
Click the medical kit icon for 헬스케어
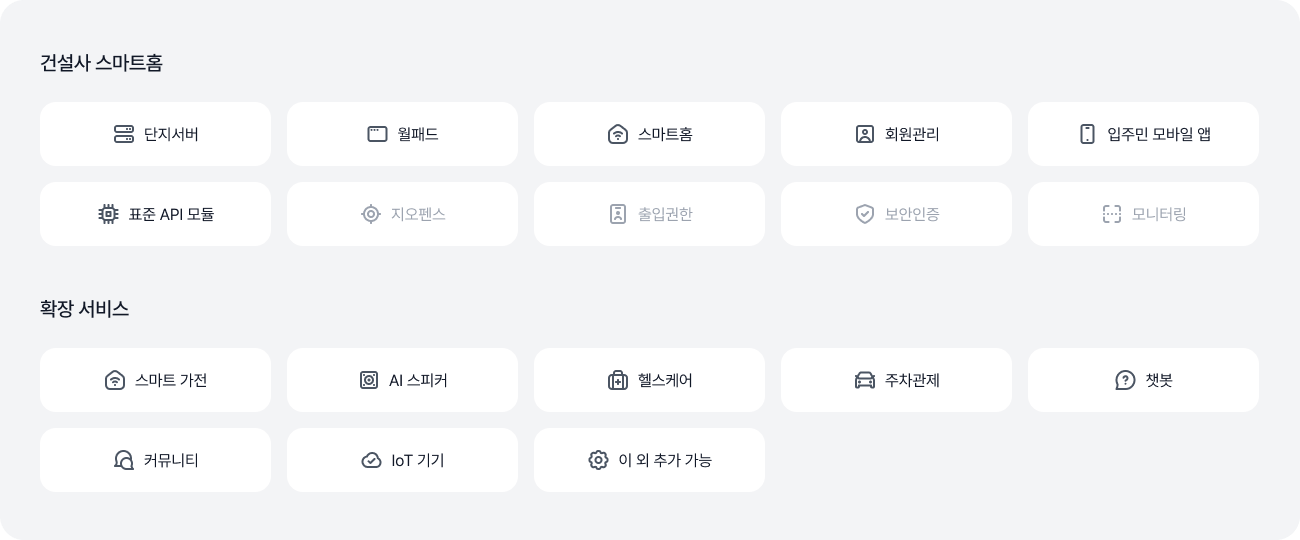pos(618,380)
